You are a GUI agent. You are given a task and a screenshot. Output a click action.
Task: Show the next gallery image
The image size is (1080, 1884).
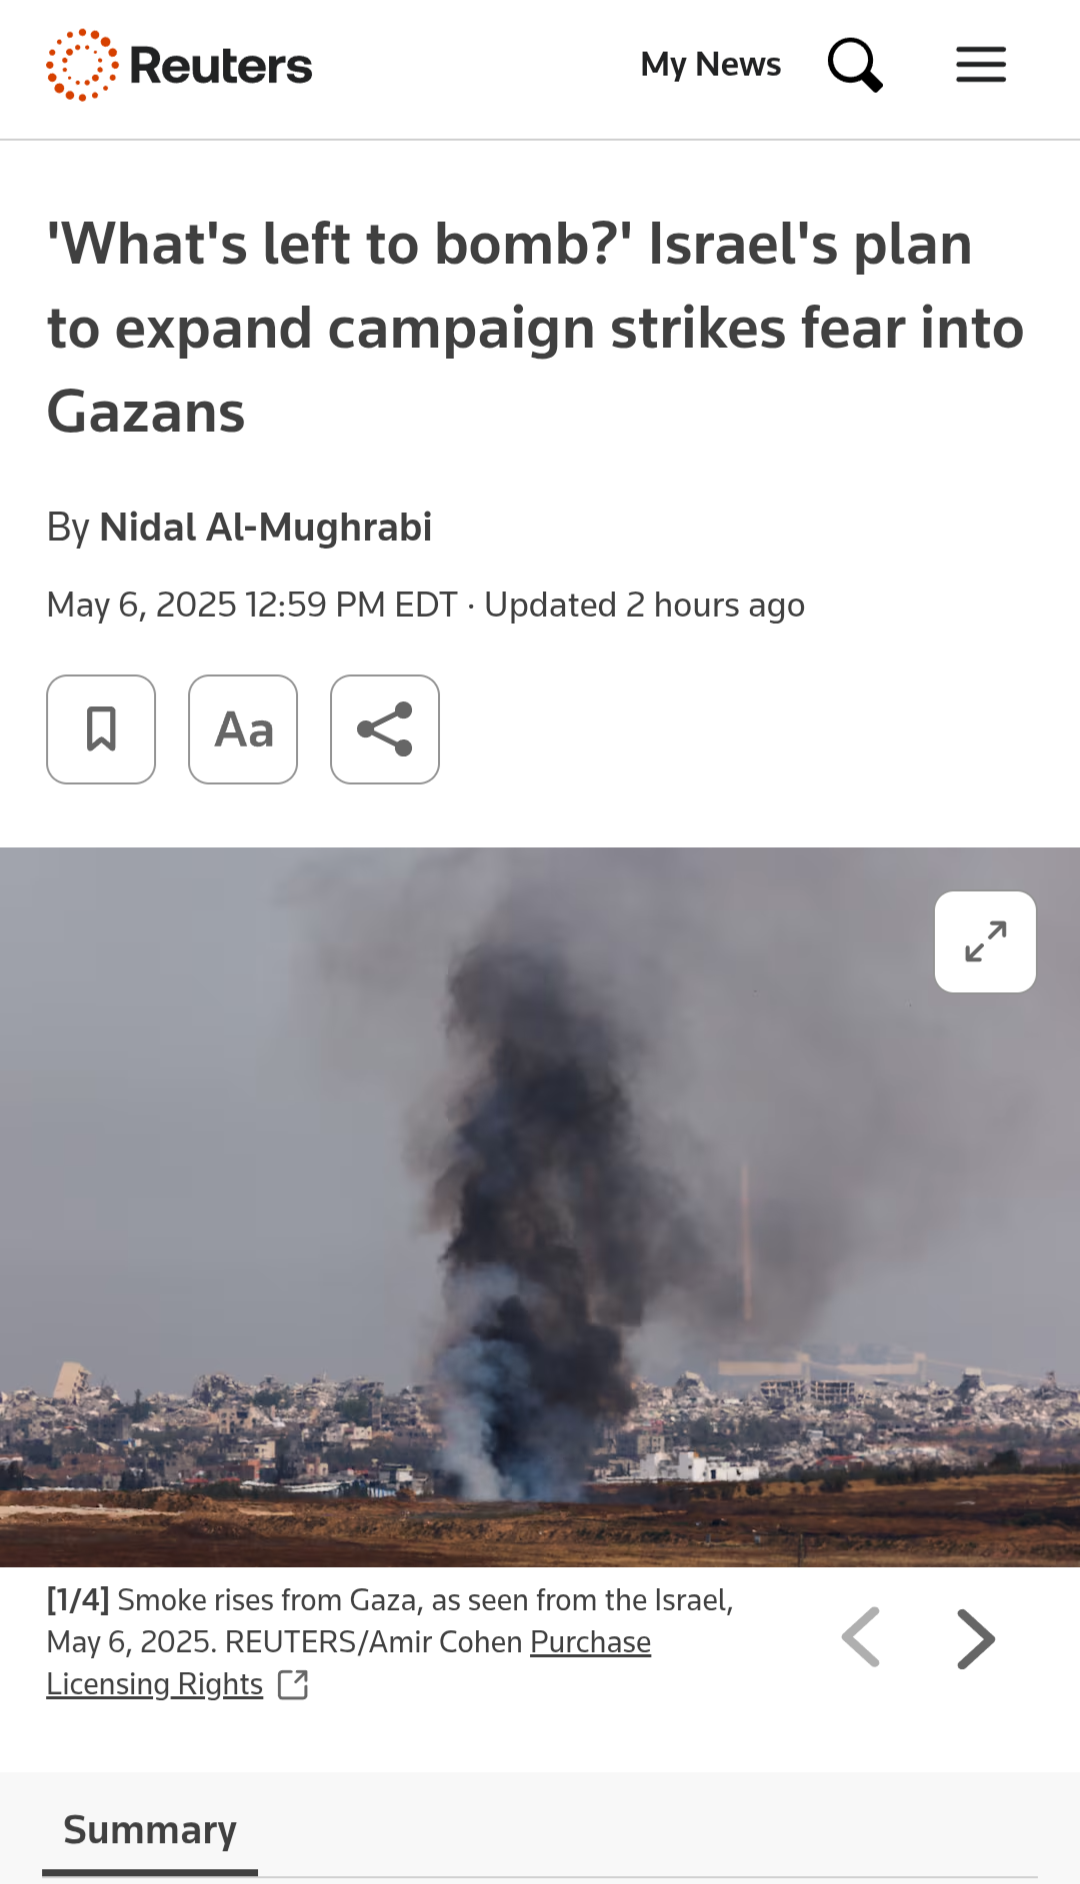pos(975,1639)
